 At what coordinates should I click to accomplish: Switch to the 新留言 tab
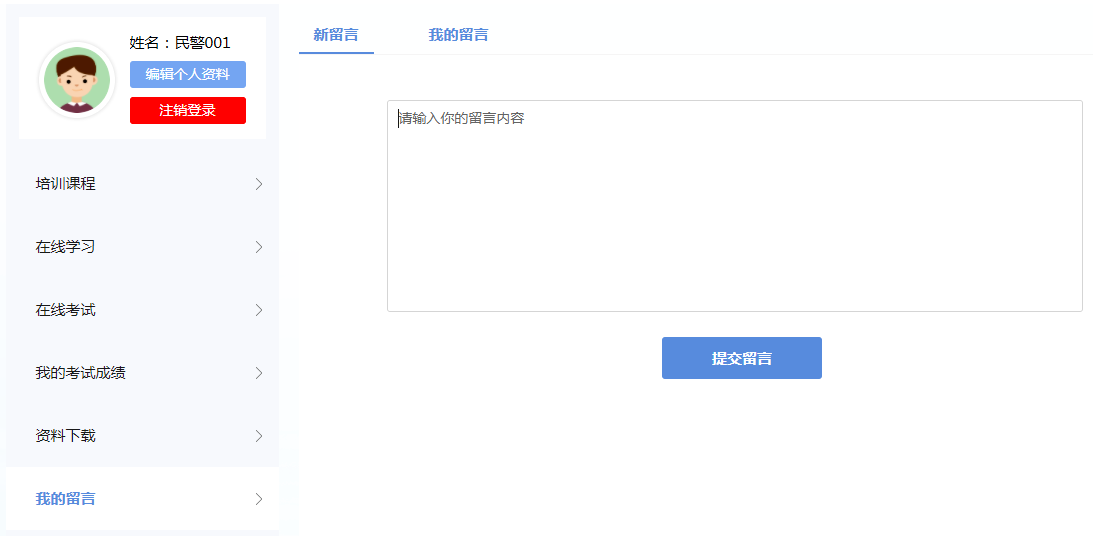point(336,35)
